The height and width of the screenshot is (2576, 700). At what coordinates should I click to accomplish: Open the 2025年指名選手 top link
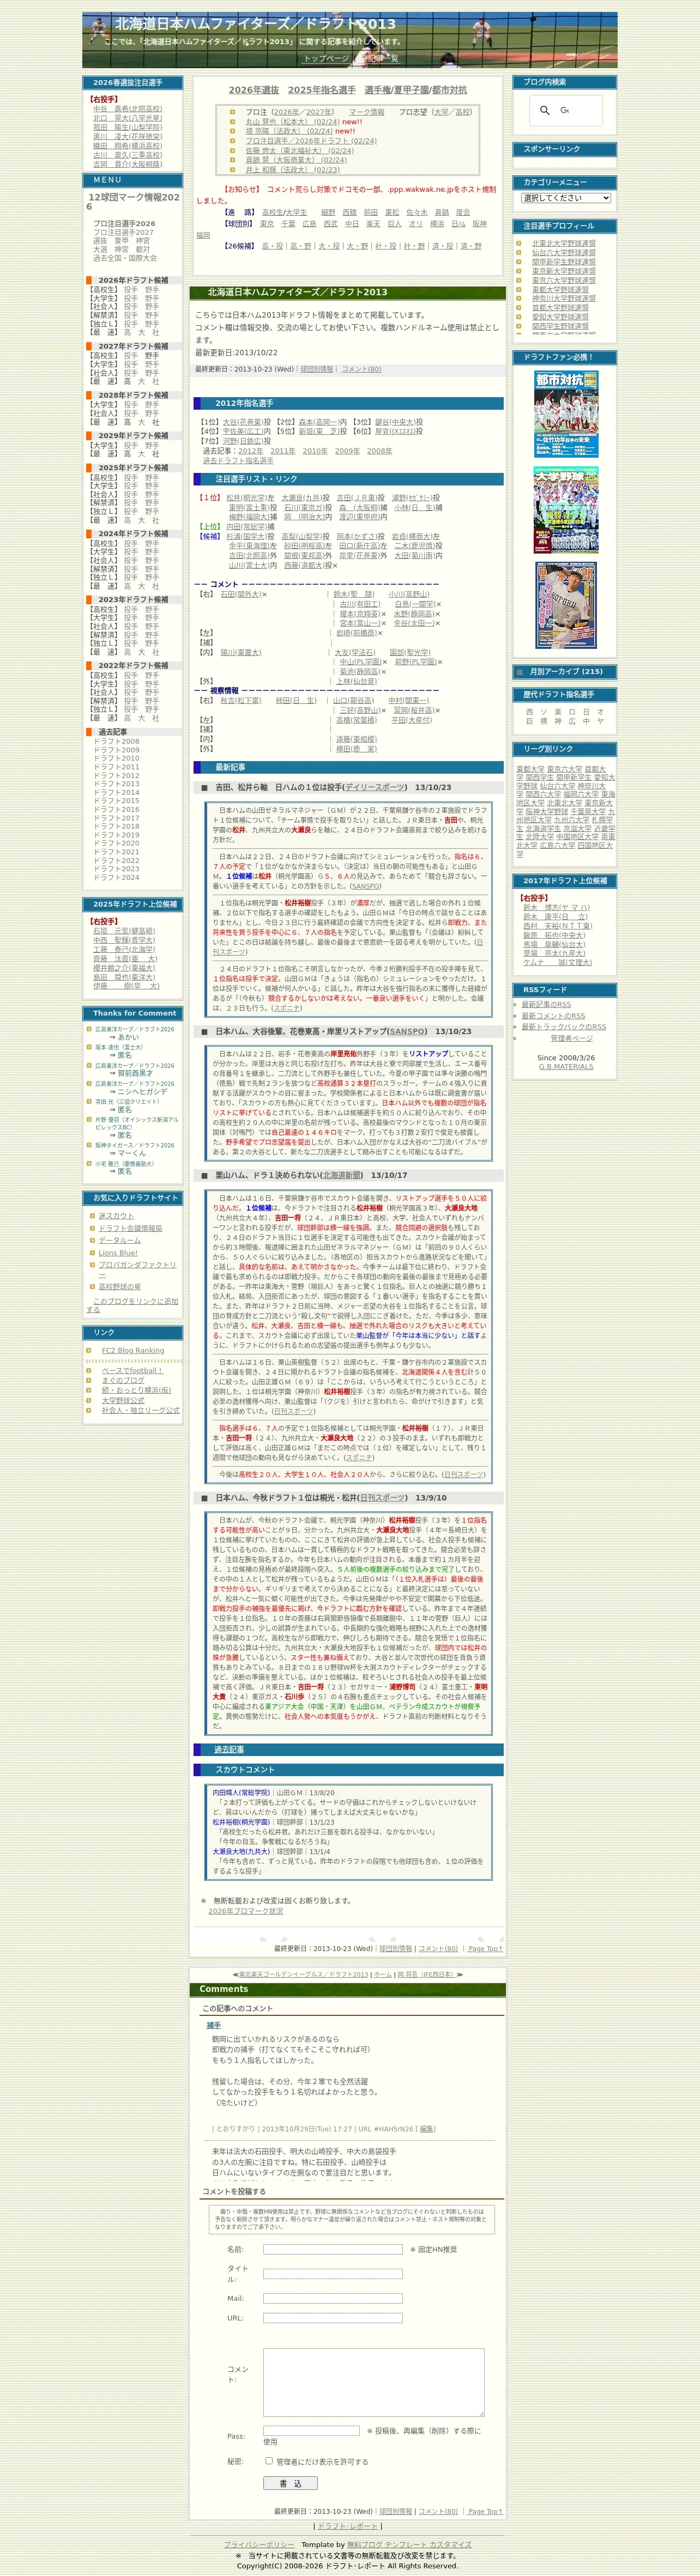322,90
